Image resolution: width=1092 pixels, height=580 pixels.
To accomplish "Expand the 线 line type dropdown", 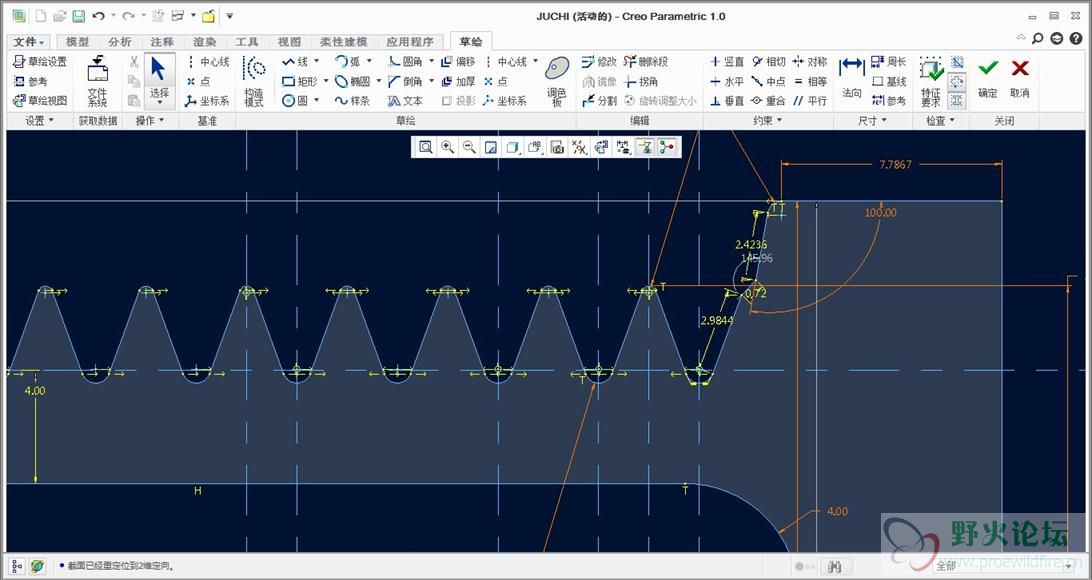I will click(x=317, y=61).
